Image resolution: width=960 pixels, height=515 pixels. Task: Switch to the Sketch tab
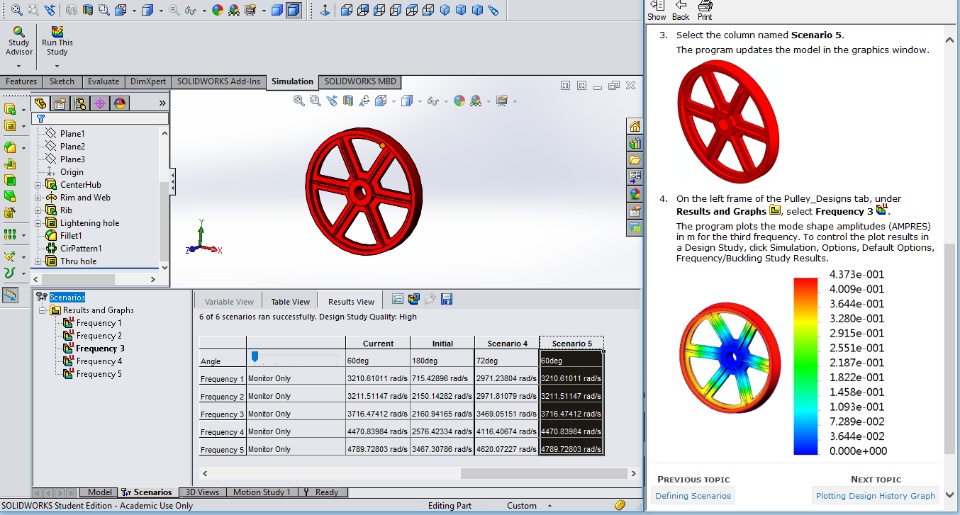(x=62, y=81)
